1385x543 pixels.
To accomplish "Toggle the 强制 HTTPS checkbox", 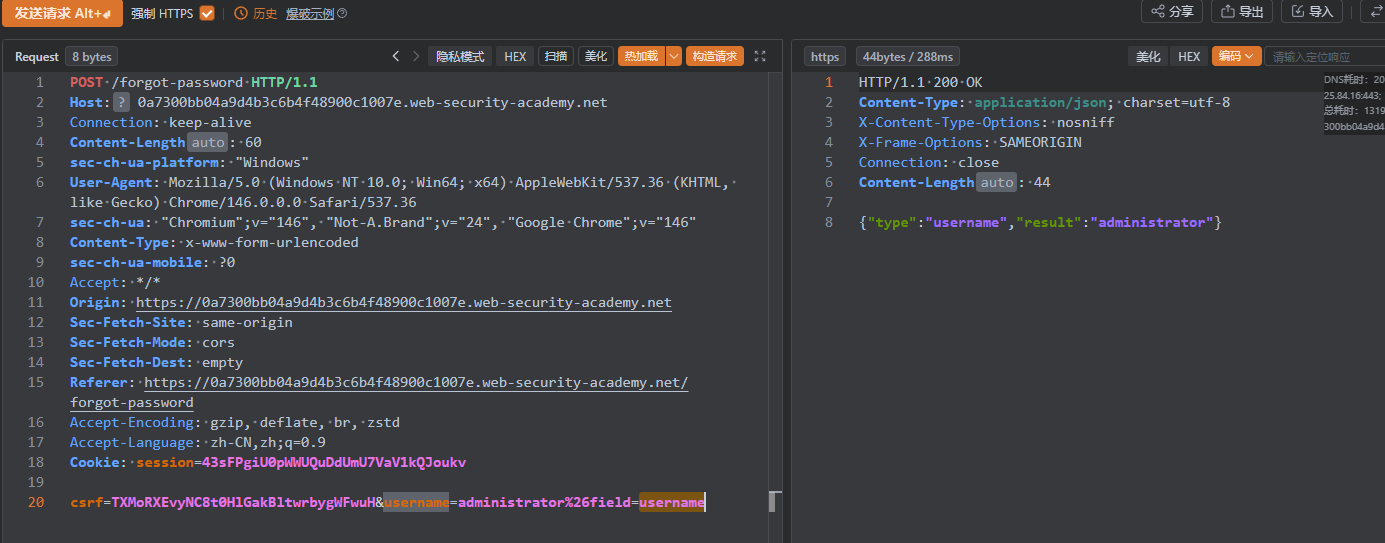I will [x=207, y=13].
